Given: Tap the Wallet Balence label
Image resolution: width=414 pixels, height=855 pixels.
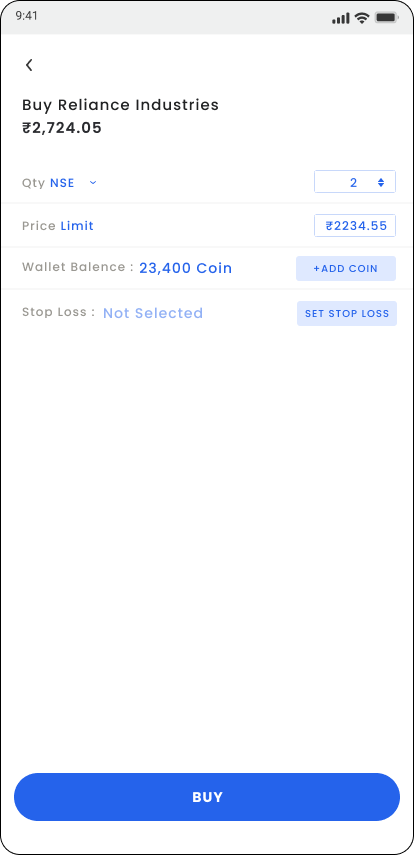Looking at the screenshot, I should (77, 267).
